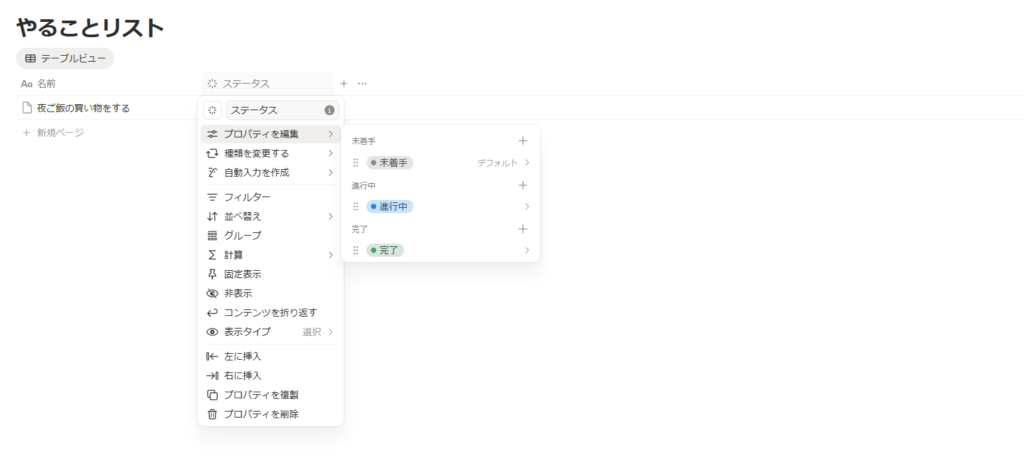Screen dimensions: 1024x462
Task: Choose プロパティを削除 from the menu
Action: click(260, 414)
